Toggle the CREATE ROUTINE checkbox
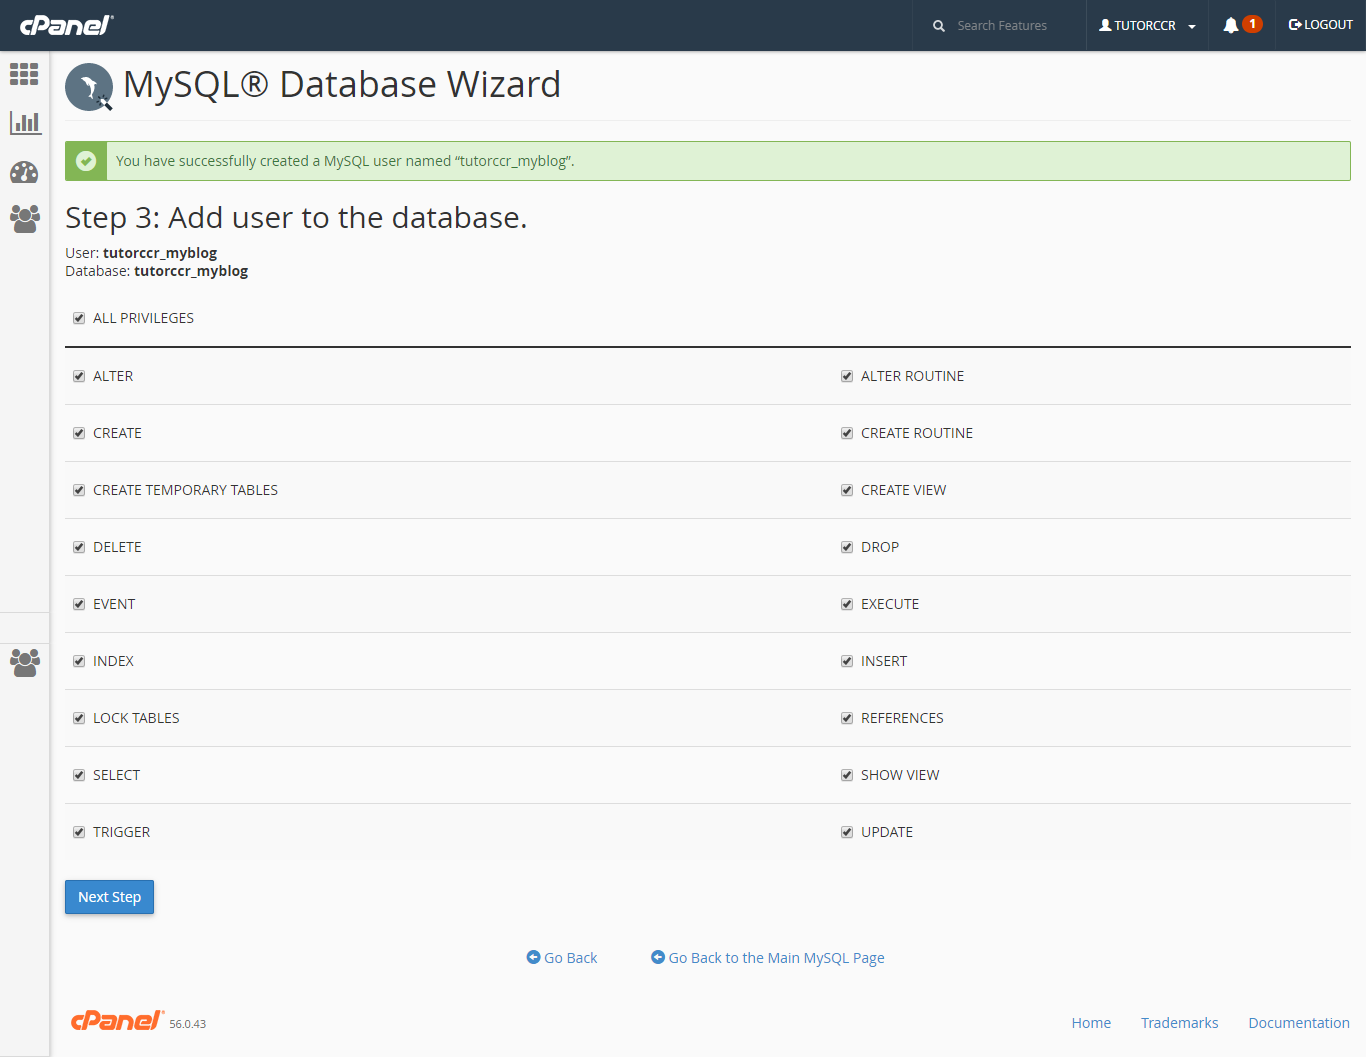Viewport: 1366px width, 1057px height. tap(847, 433)
